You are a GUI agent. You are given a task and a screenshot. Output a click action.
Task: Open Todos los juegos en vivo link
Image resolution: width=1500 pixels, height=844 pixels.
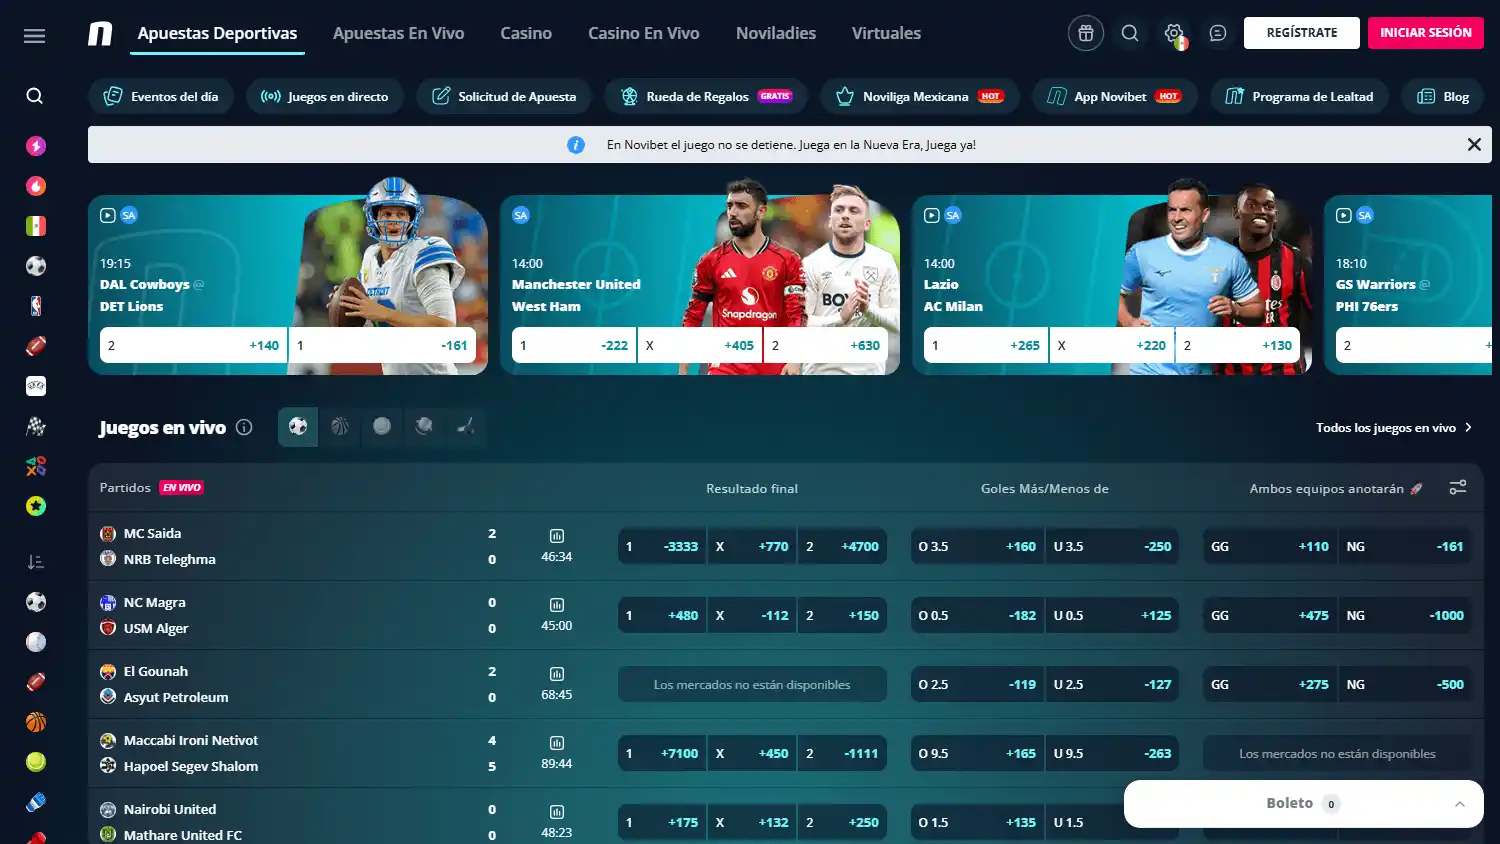click(x=1394, y=428)
